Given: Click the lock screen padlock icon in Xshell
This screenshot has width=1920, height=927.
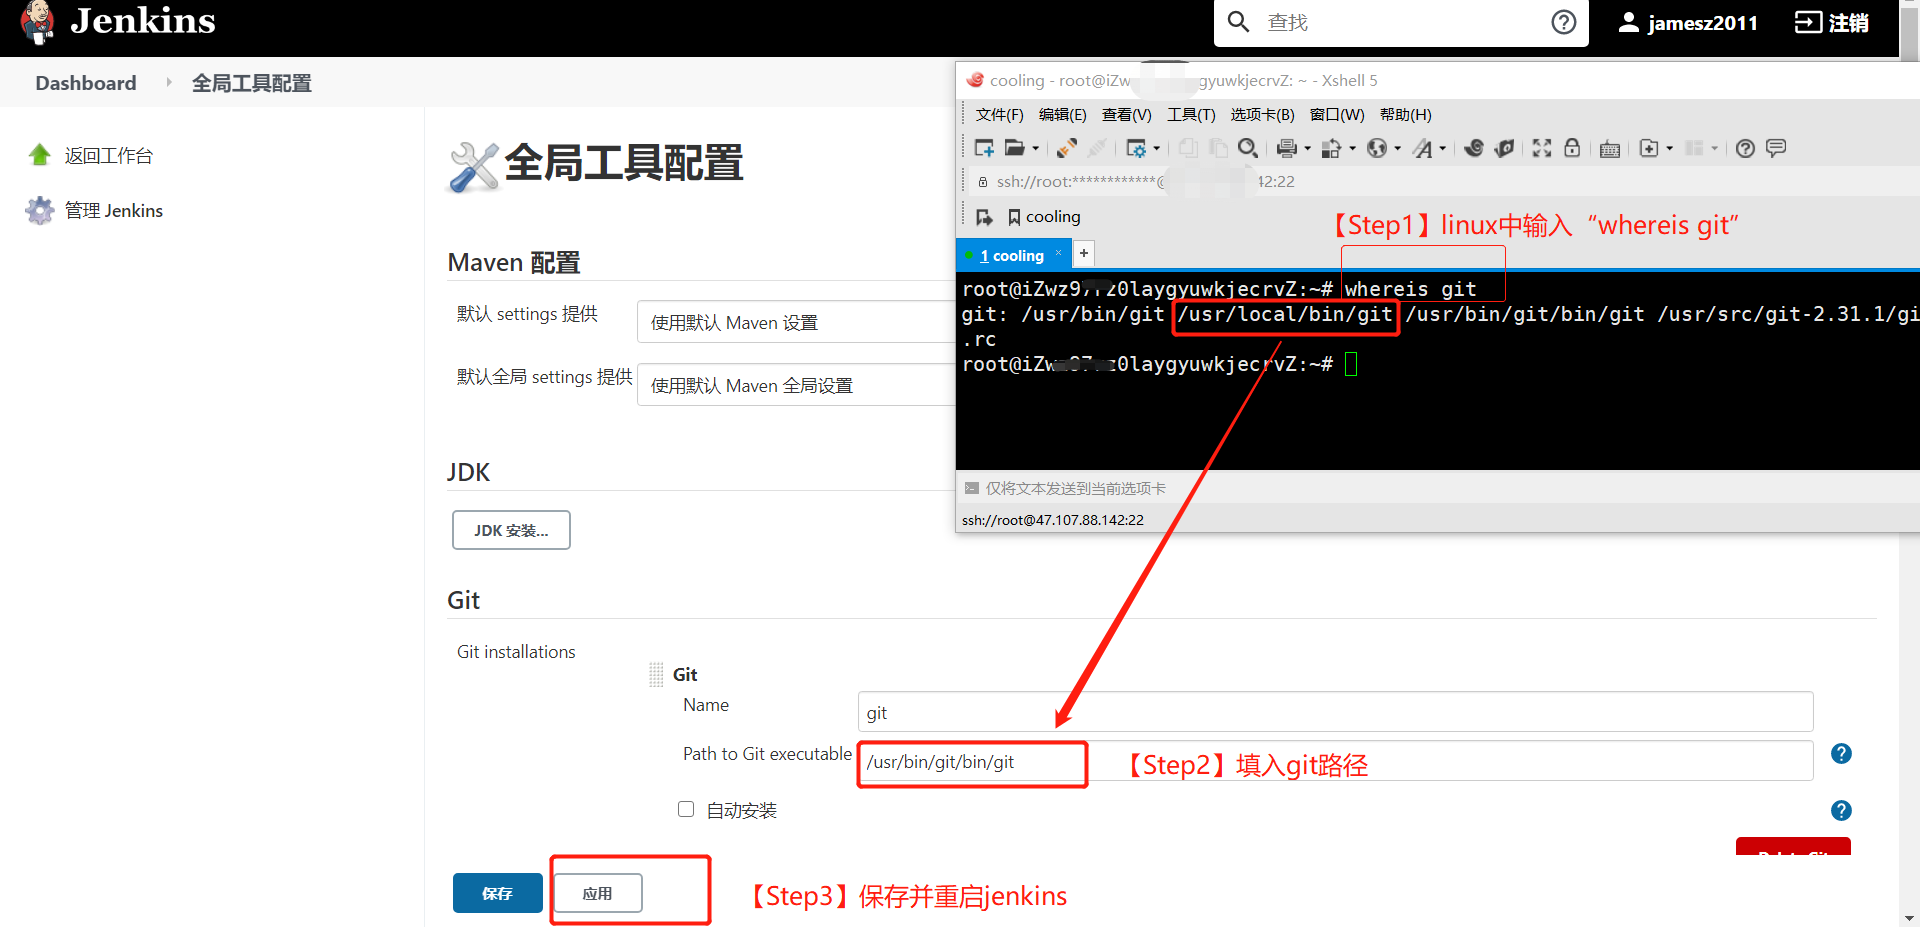Looking at the screenshot, I should [x=1572, y=148].
